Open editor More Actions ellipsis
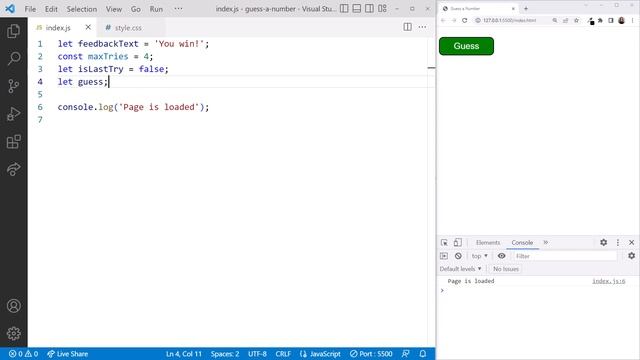The image size is (640, 360). click(422, 27)
